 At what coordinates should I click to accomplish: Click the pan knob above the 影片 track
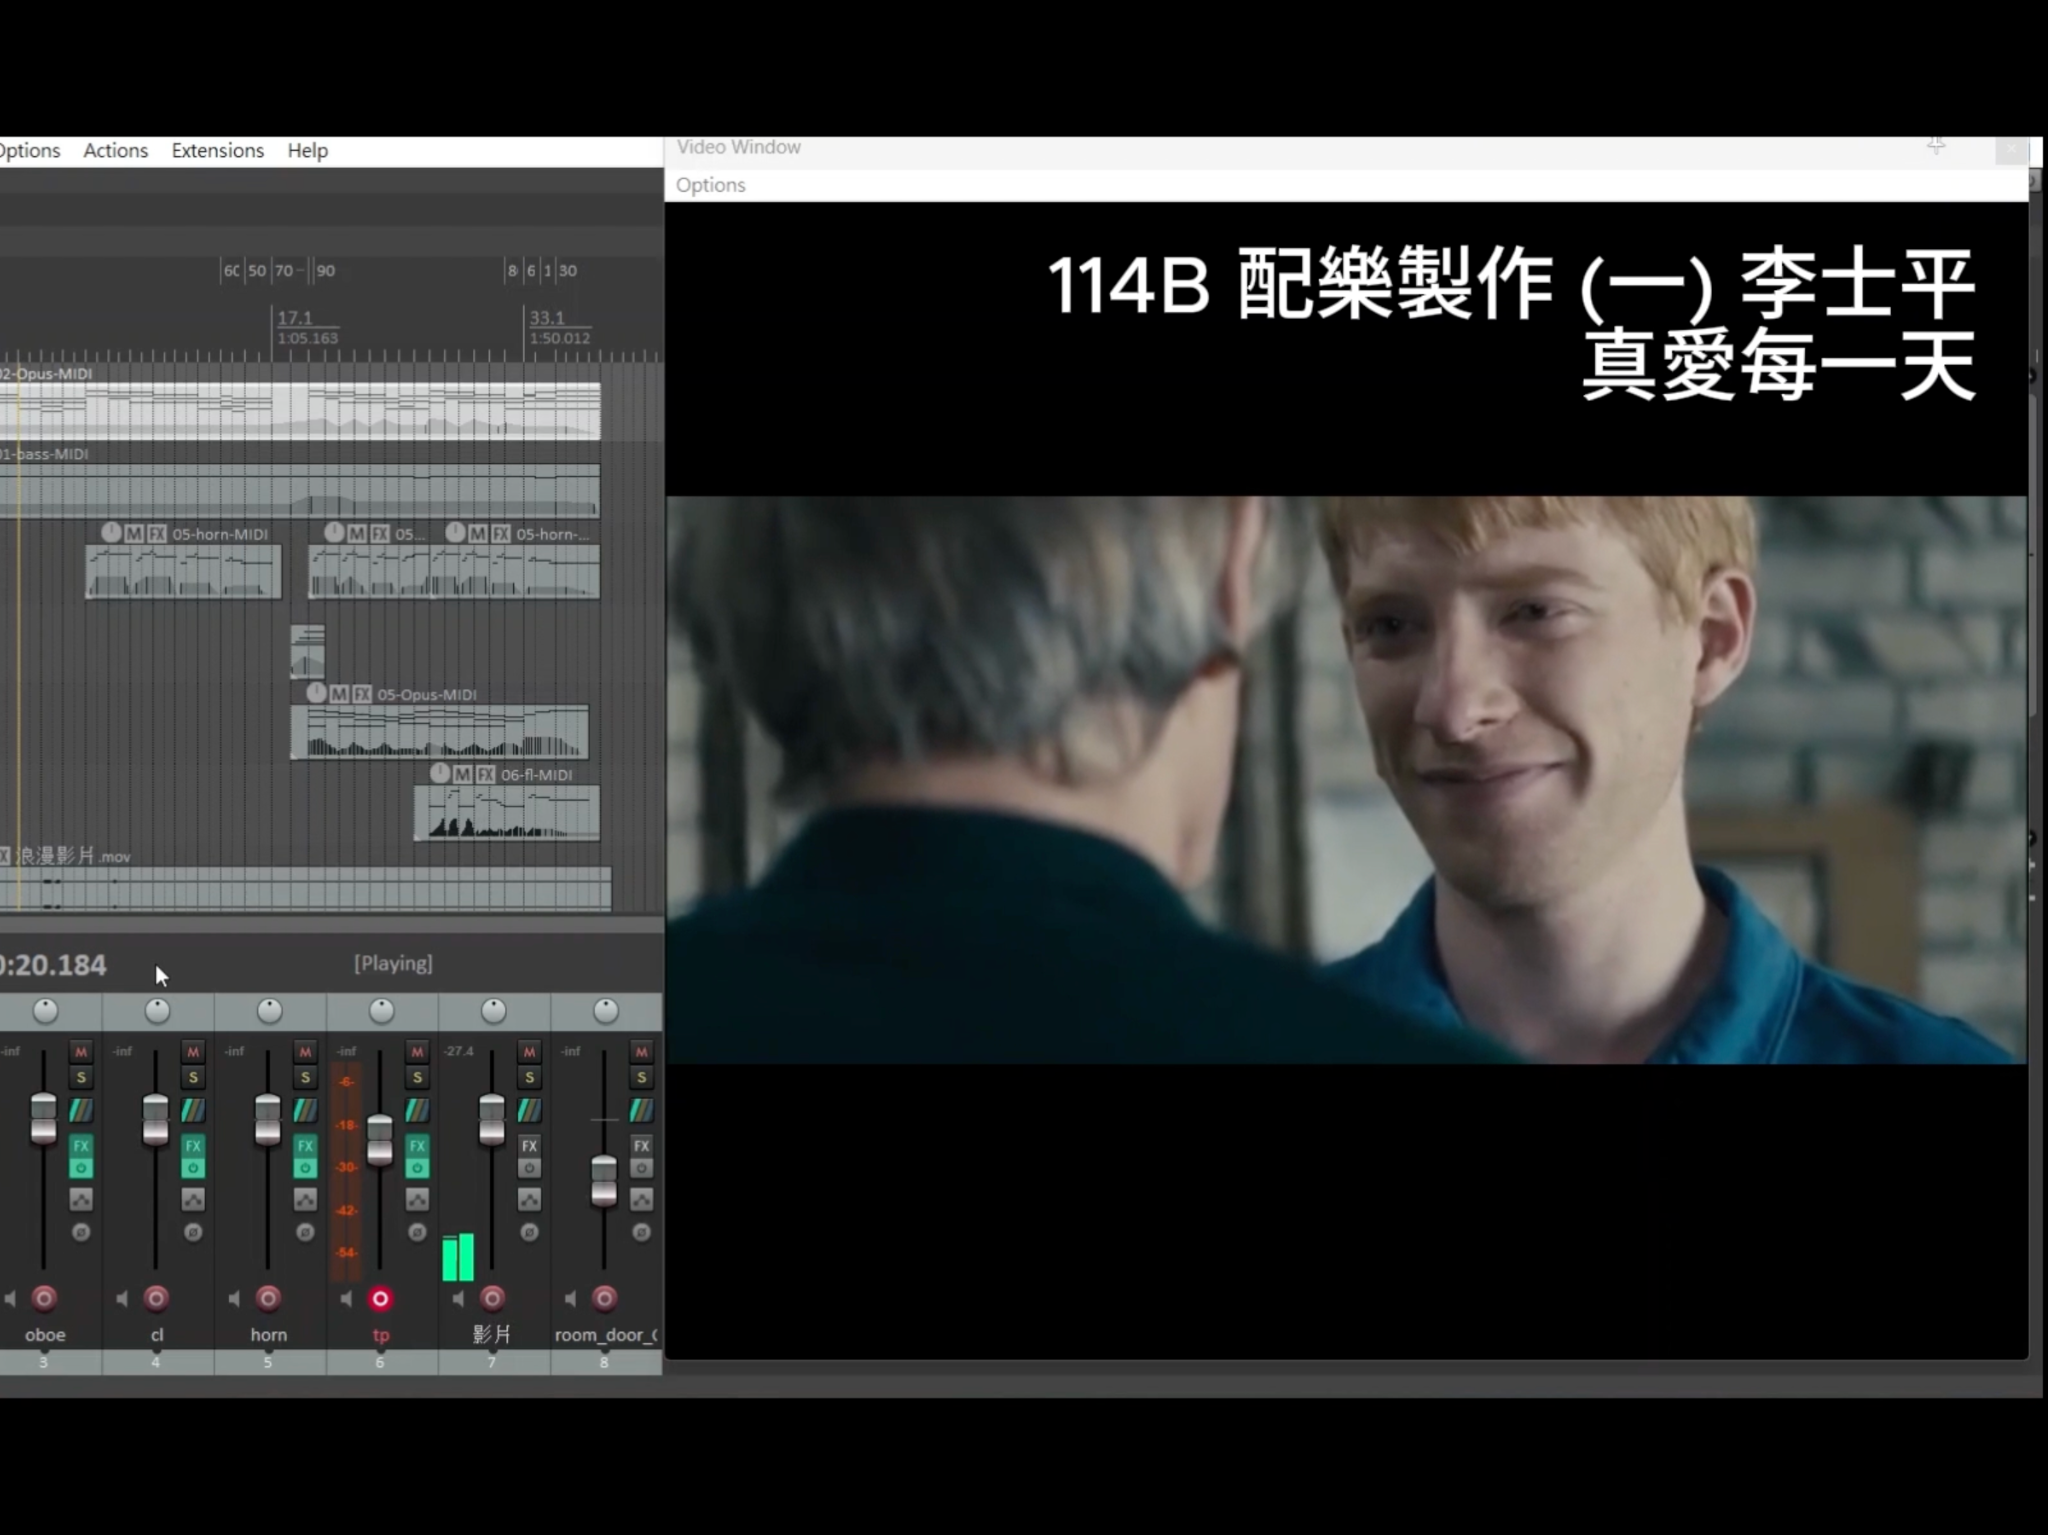pos(493,1010)
